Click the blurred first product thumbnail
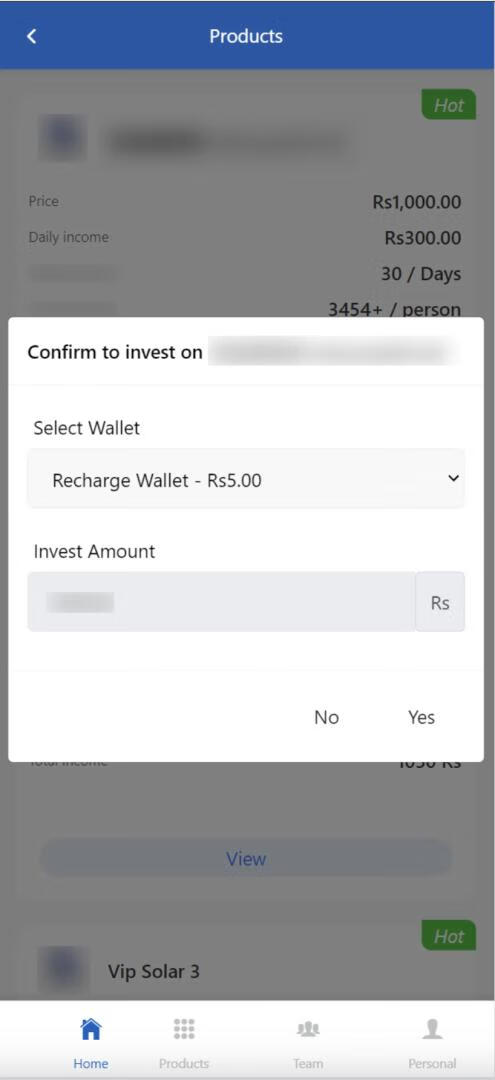 pos(63,138)
